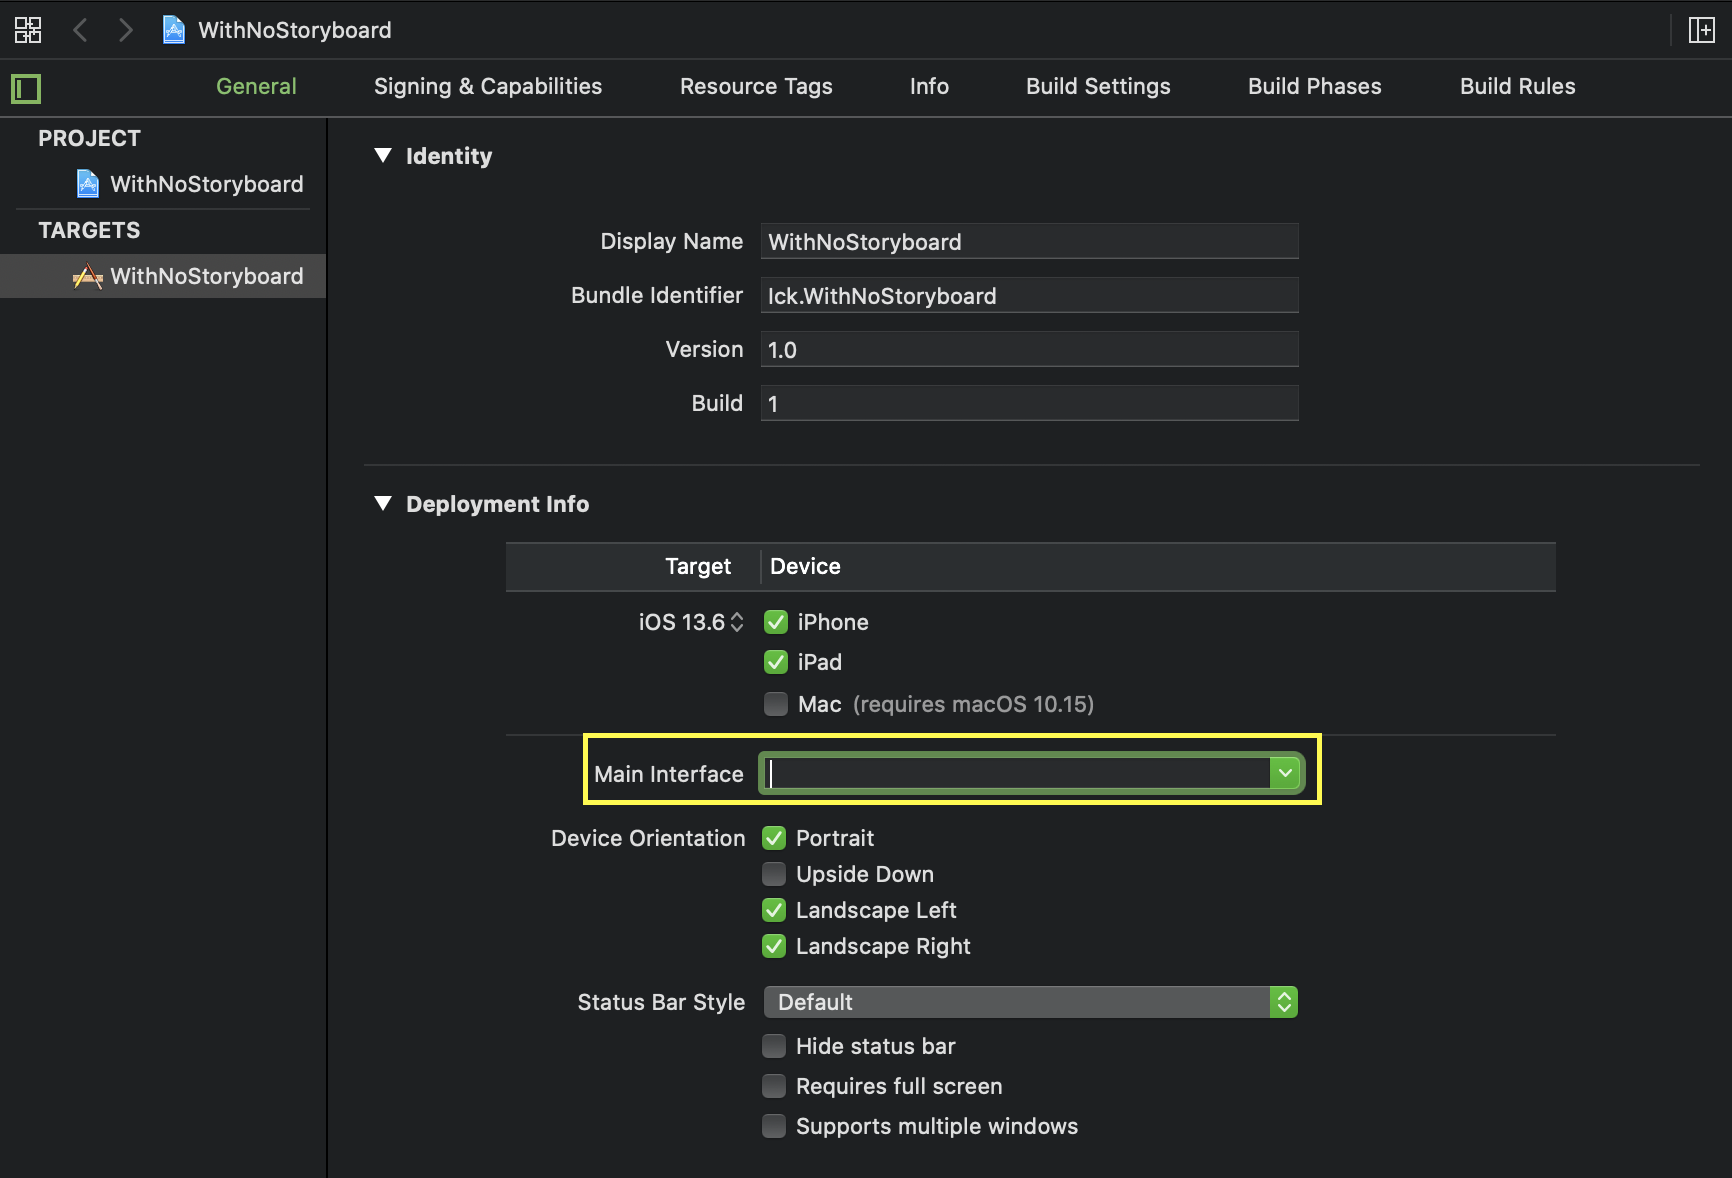The image size is (1732, 1178).
Task: Change the iOS 13.6 deployment target
Action: (691, 622)
